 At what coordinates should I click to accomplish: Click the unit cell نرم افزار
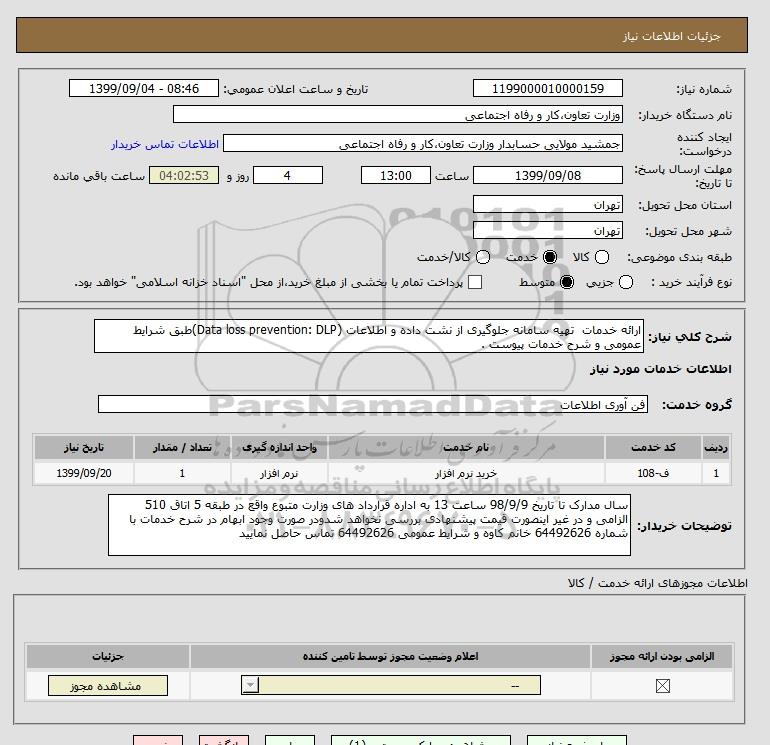click(279, 473)
